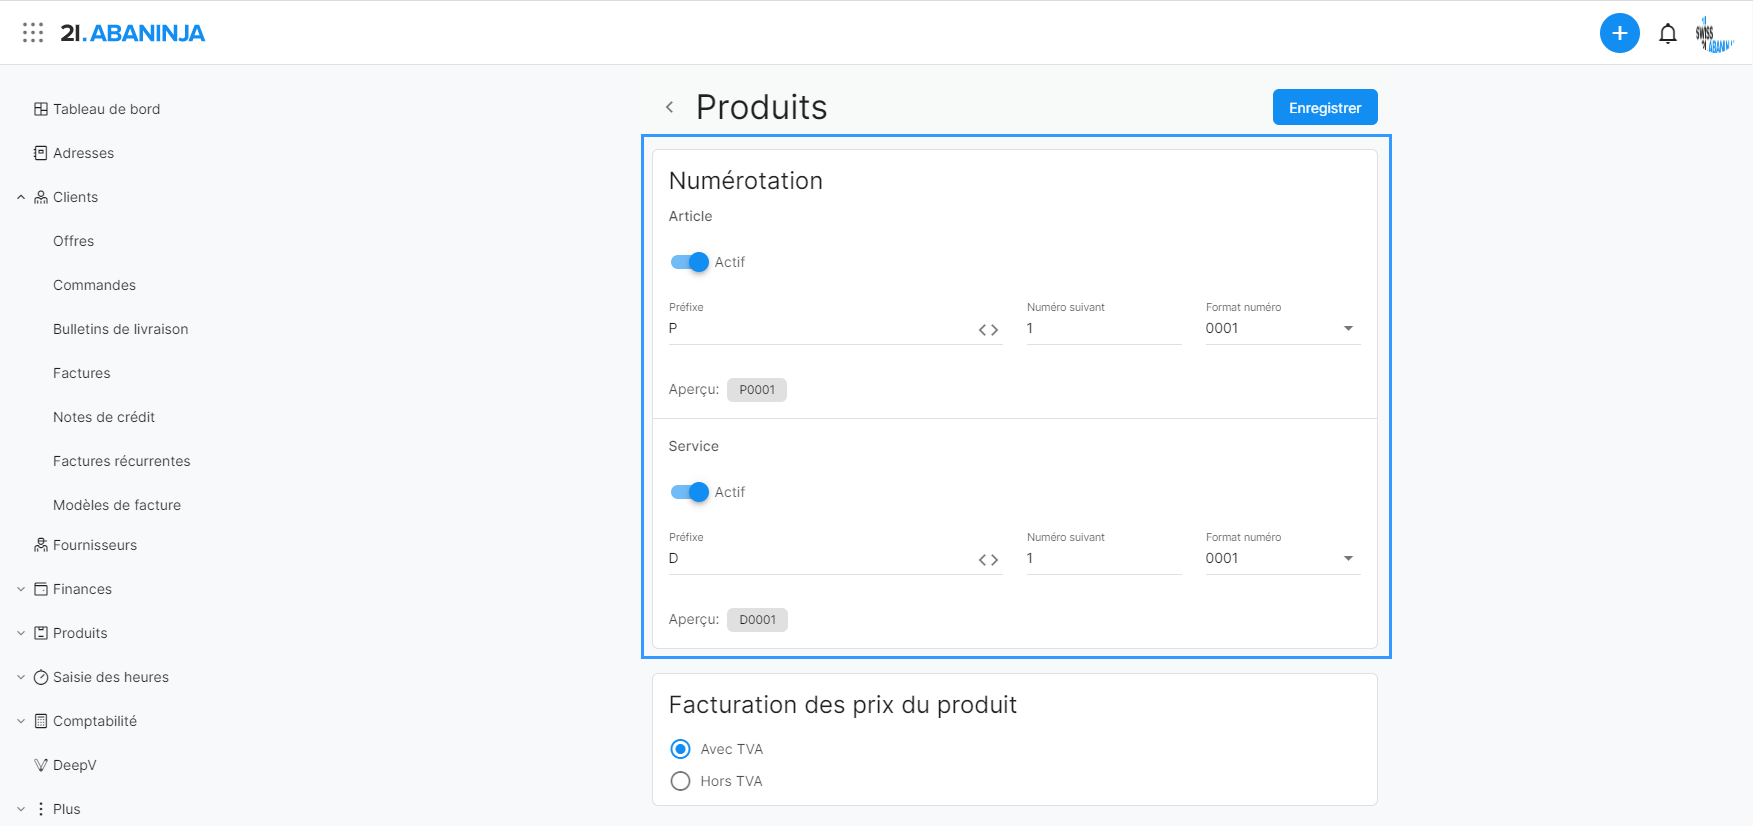Open the notifications bell
Viewport: 1753px width, 826px height.
pyautogui.click(x=1667, y=34)
